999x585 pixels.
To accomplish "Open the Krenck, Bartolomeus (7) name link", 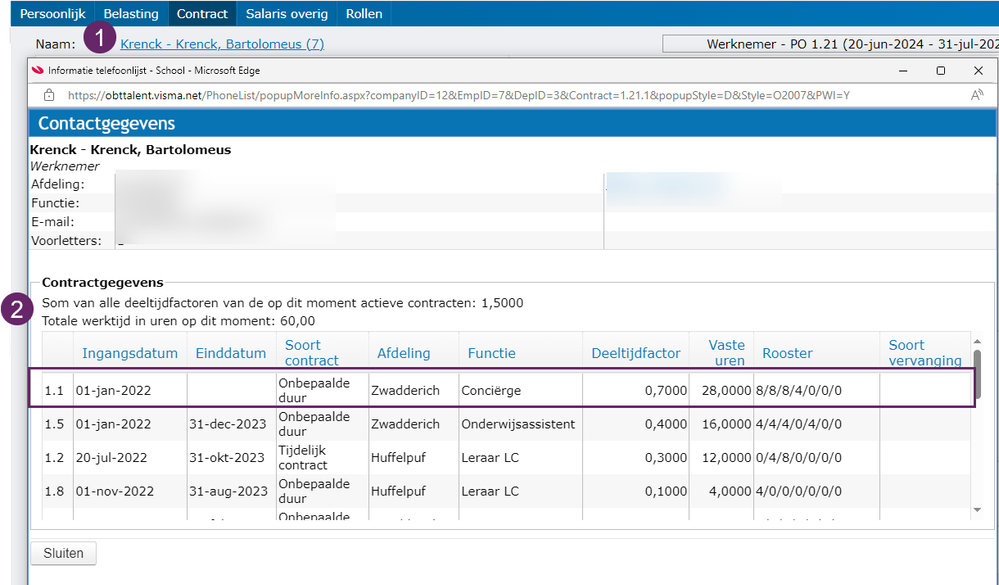I will tap(222, 44).
